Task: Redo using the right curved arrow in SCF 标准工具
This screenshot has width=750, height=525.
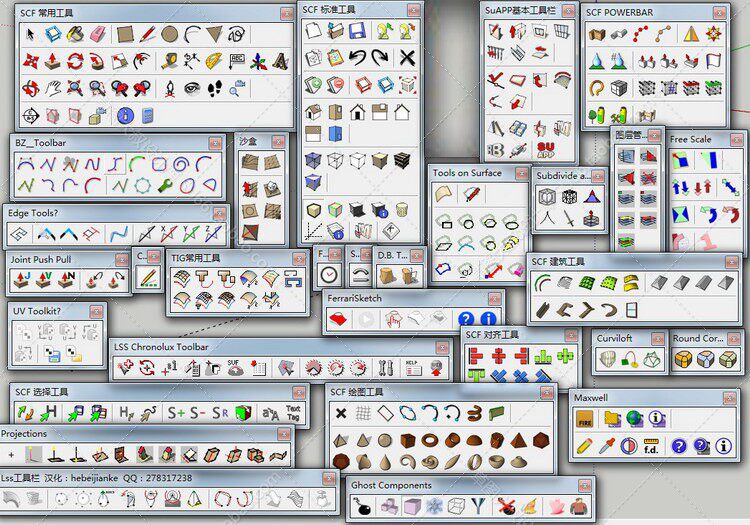Action: pos(380,58)
